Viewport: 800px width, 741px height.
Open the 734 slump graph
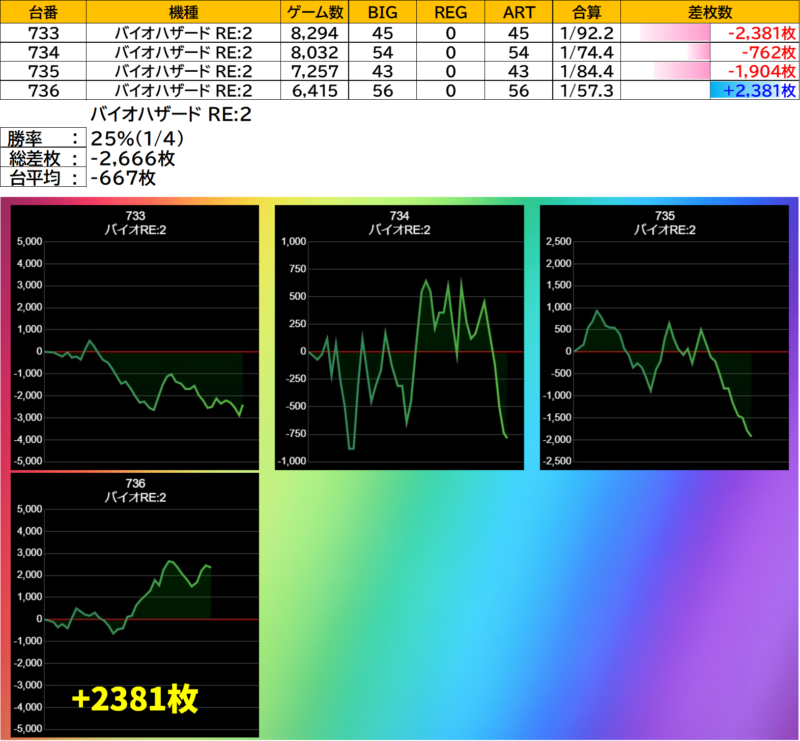click(399, 337)
